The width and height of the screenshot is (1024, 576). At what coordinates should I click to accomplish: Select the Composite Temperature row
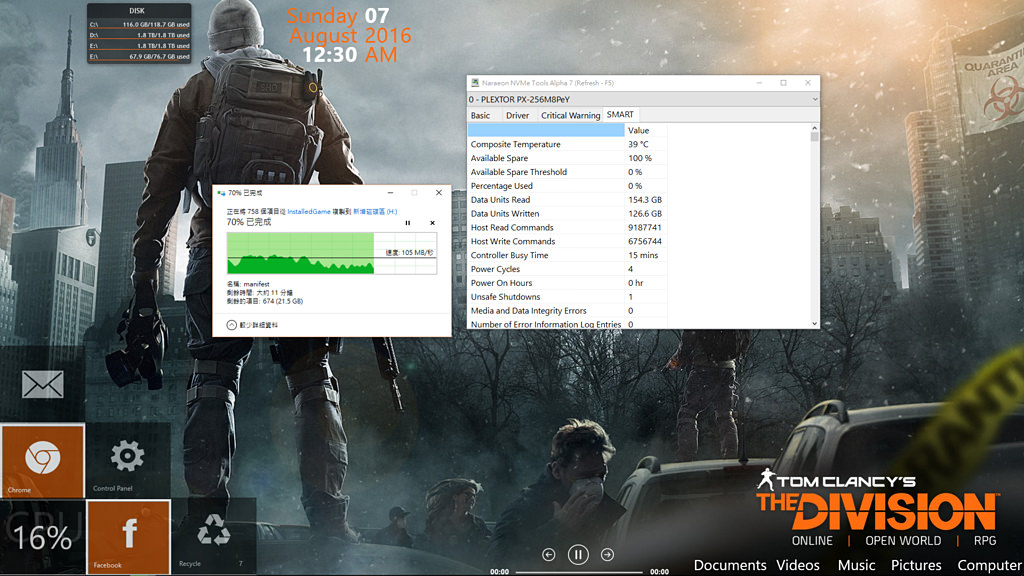[567, 144]
